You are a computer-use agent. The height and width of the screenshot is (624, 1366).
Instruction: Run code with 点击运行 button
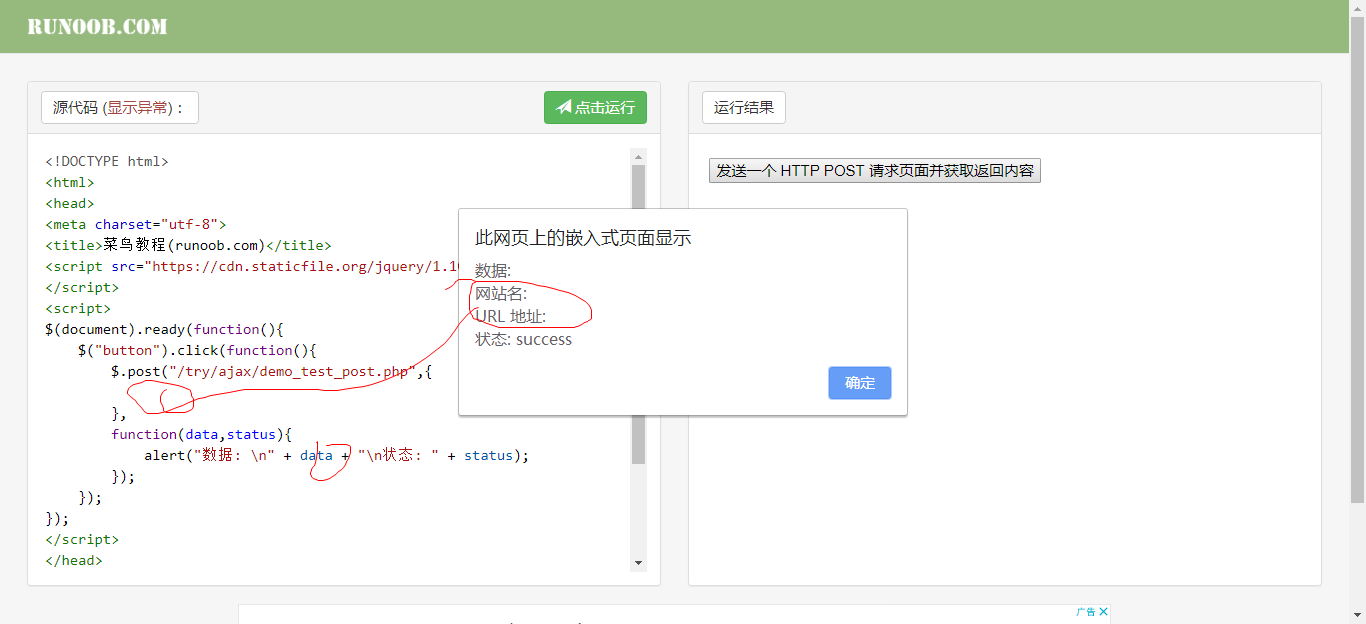click(x=595, y=107)
